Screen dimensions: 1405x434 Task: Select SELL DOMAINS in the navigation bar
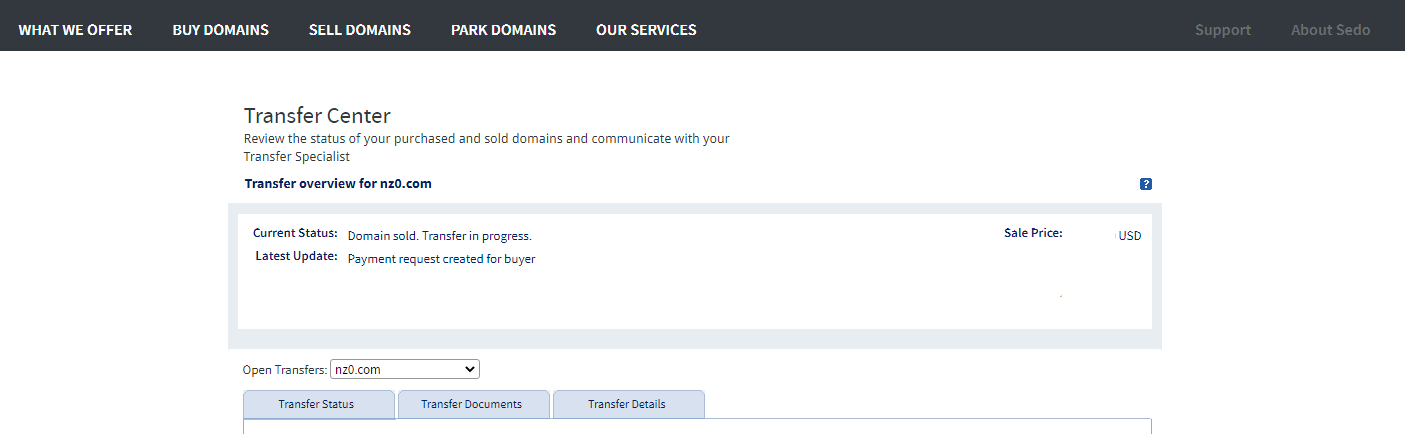[360, 30]
